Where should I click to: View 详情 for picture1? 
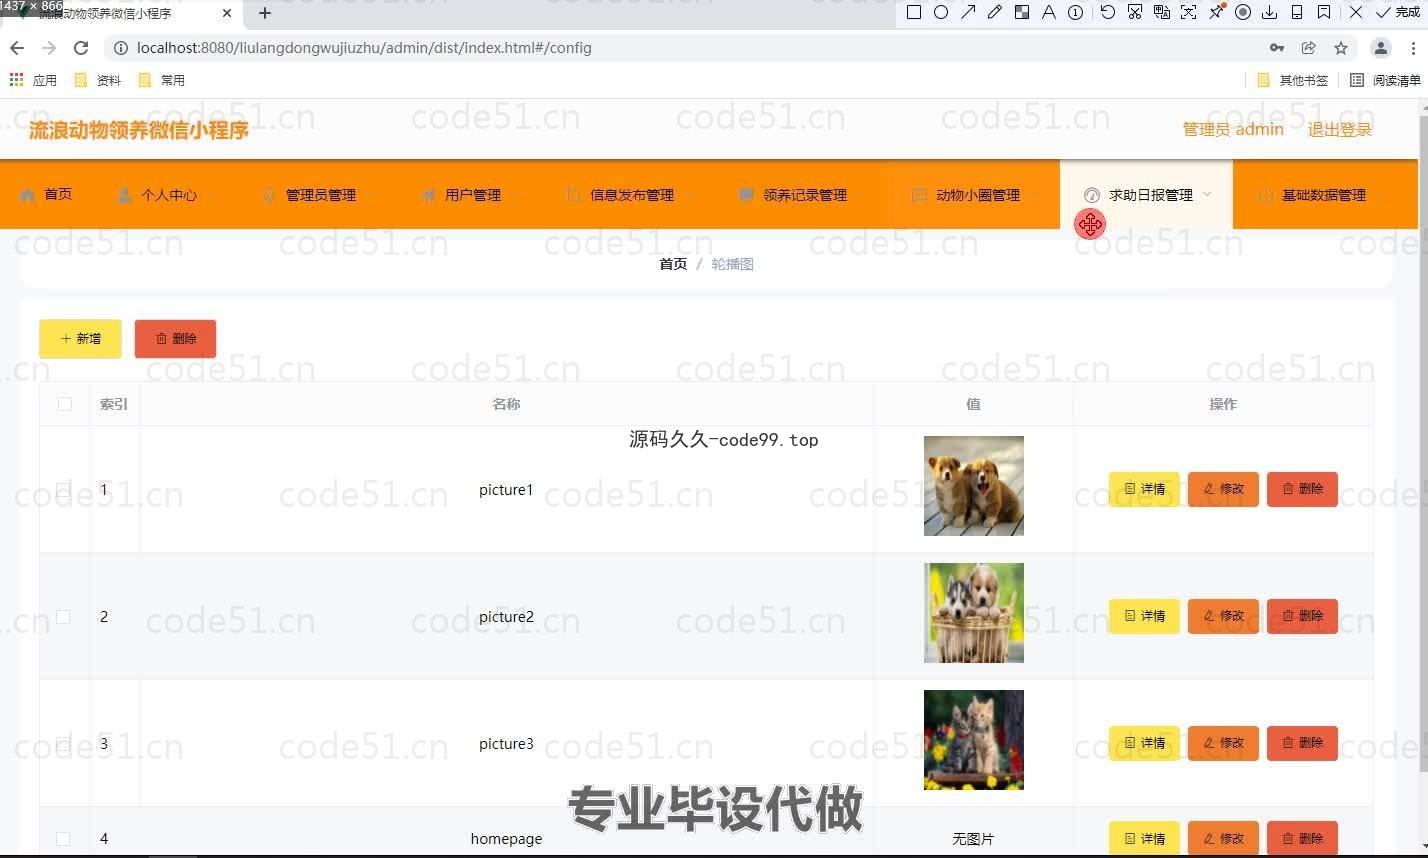tap(1144, 489)
